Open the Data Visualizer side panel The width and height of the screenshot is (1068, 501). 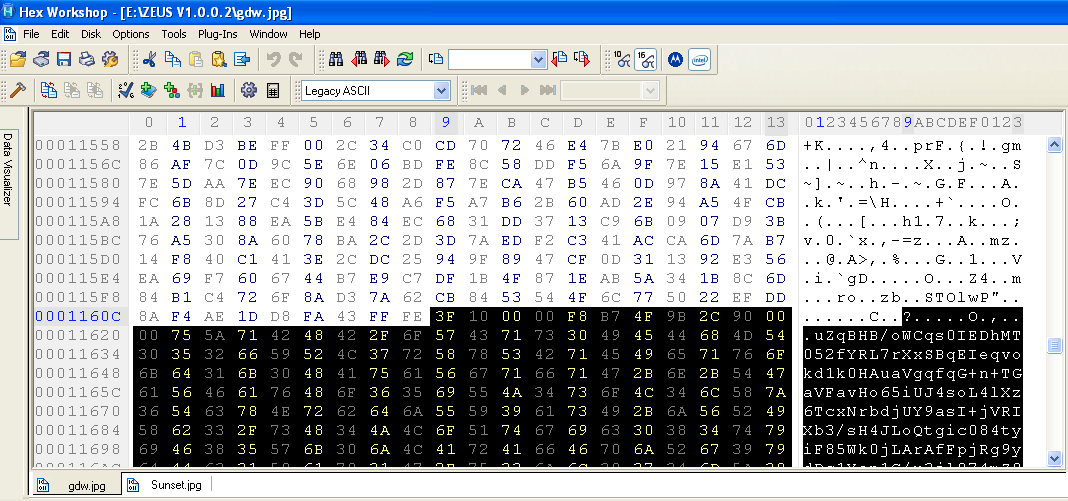coord(8,184)
